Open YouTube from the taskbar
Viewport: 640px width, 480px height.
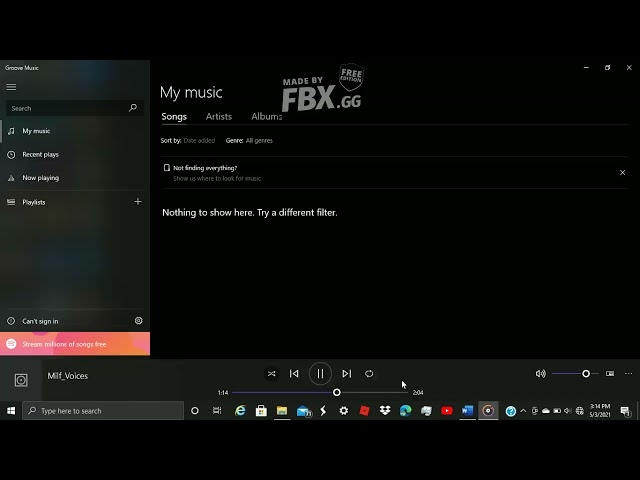[x=447, y=411]
